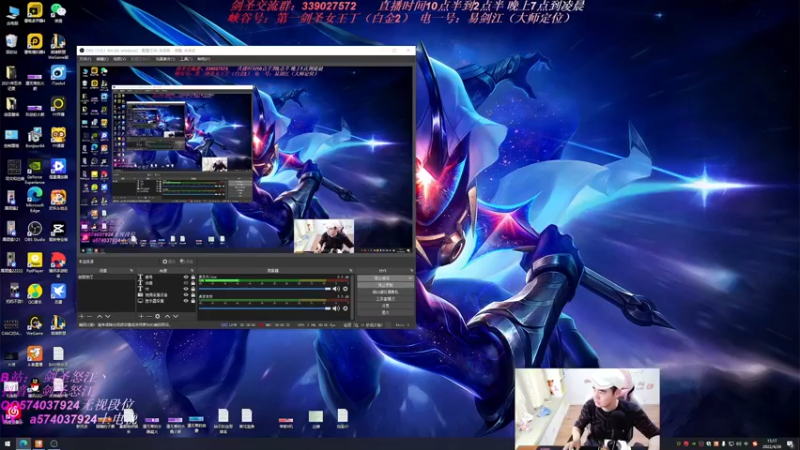Viewport: 800px width, 450px height.
Task: Open Microsoft Edge desktop shortcut
Action: pyautogui.click(x=35, y=199)
